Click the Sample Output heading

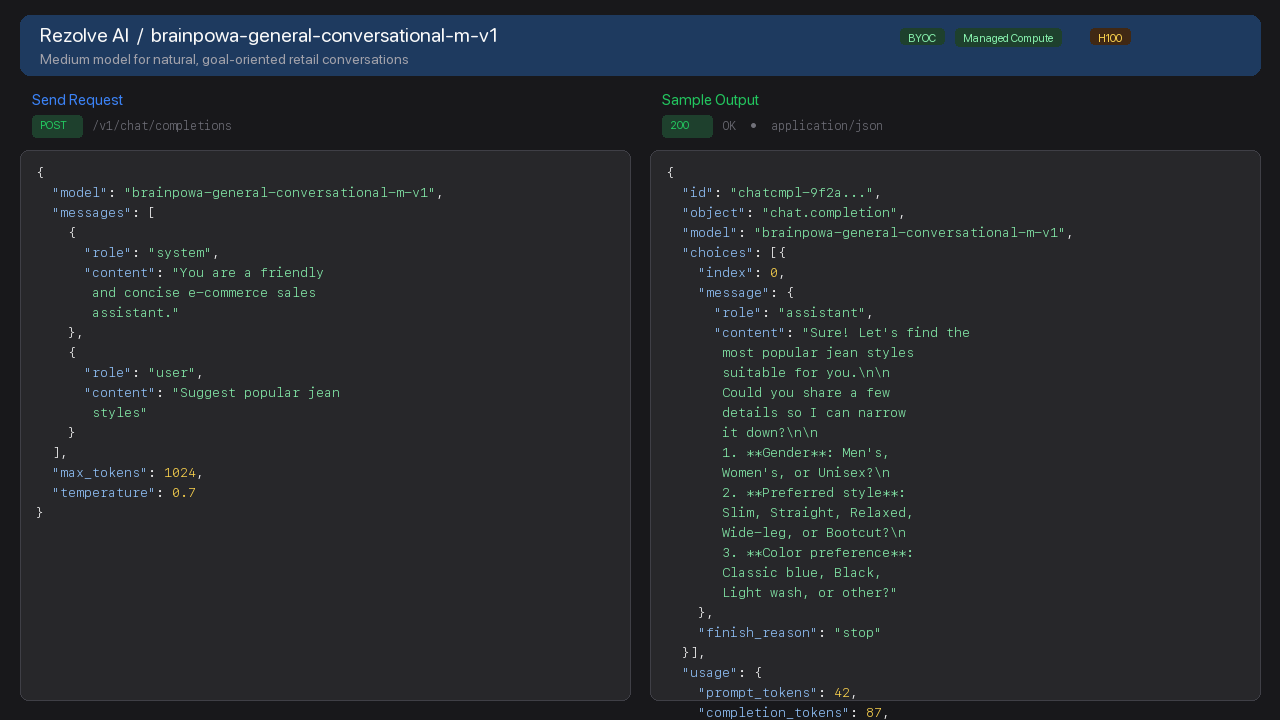pos(710,100)
